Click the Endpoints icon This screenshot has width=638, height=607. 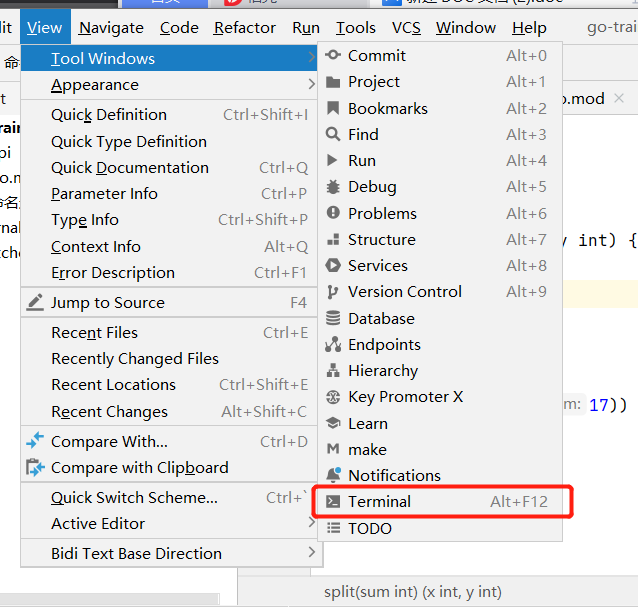[x=333, y=345]
